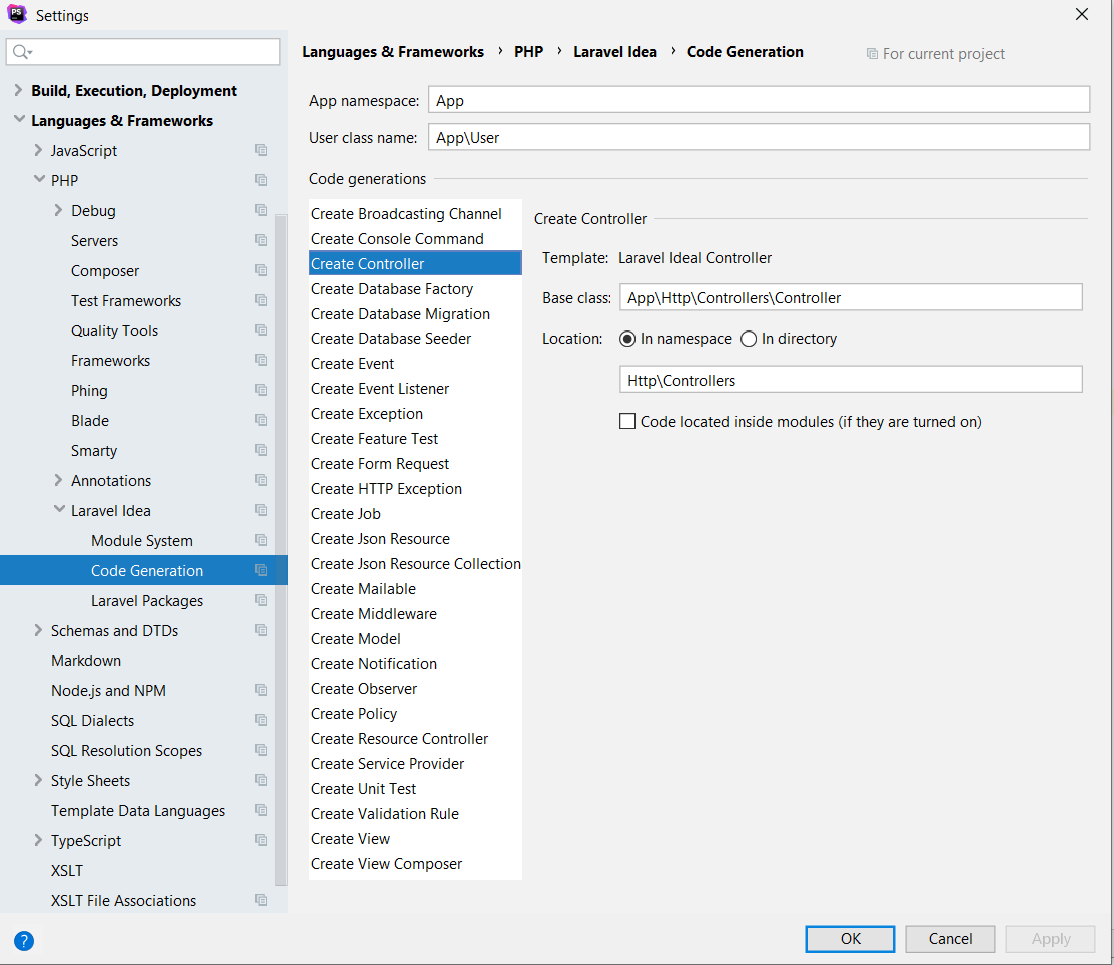Click the search magnifier icon in settings search
The image size is (1114, 965).
click(22, 52)
